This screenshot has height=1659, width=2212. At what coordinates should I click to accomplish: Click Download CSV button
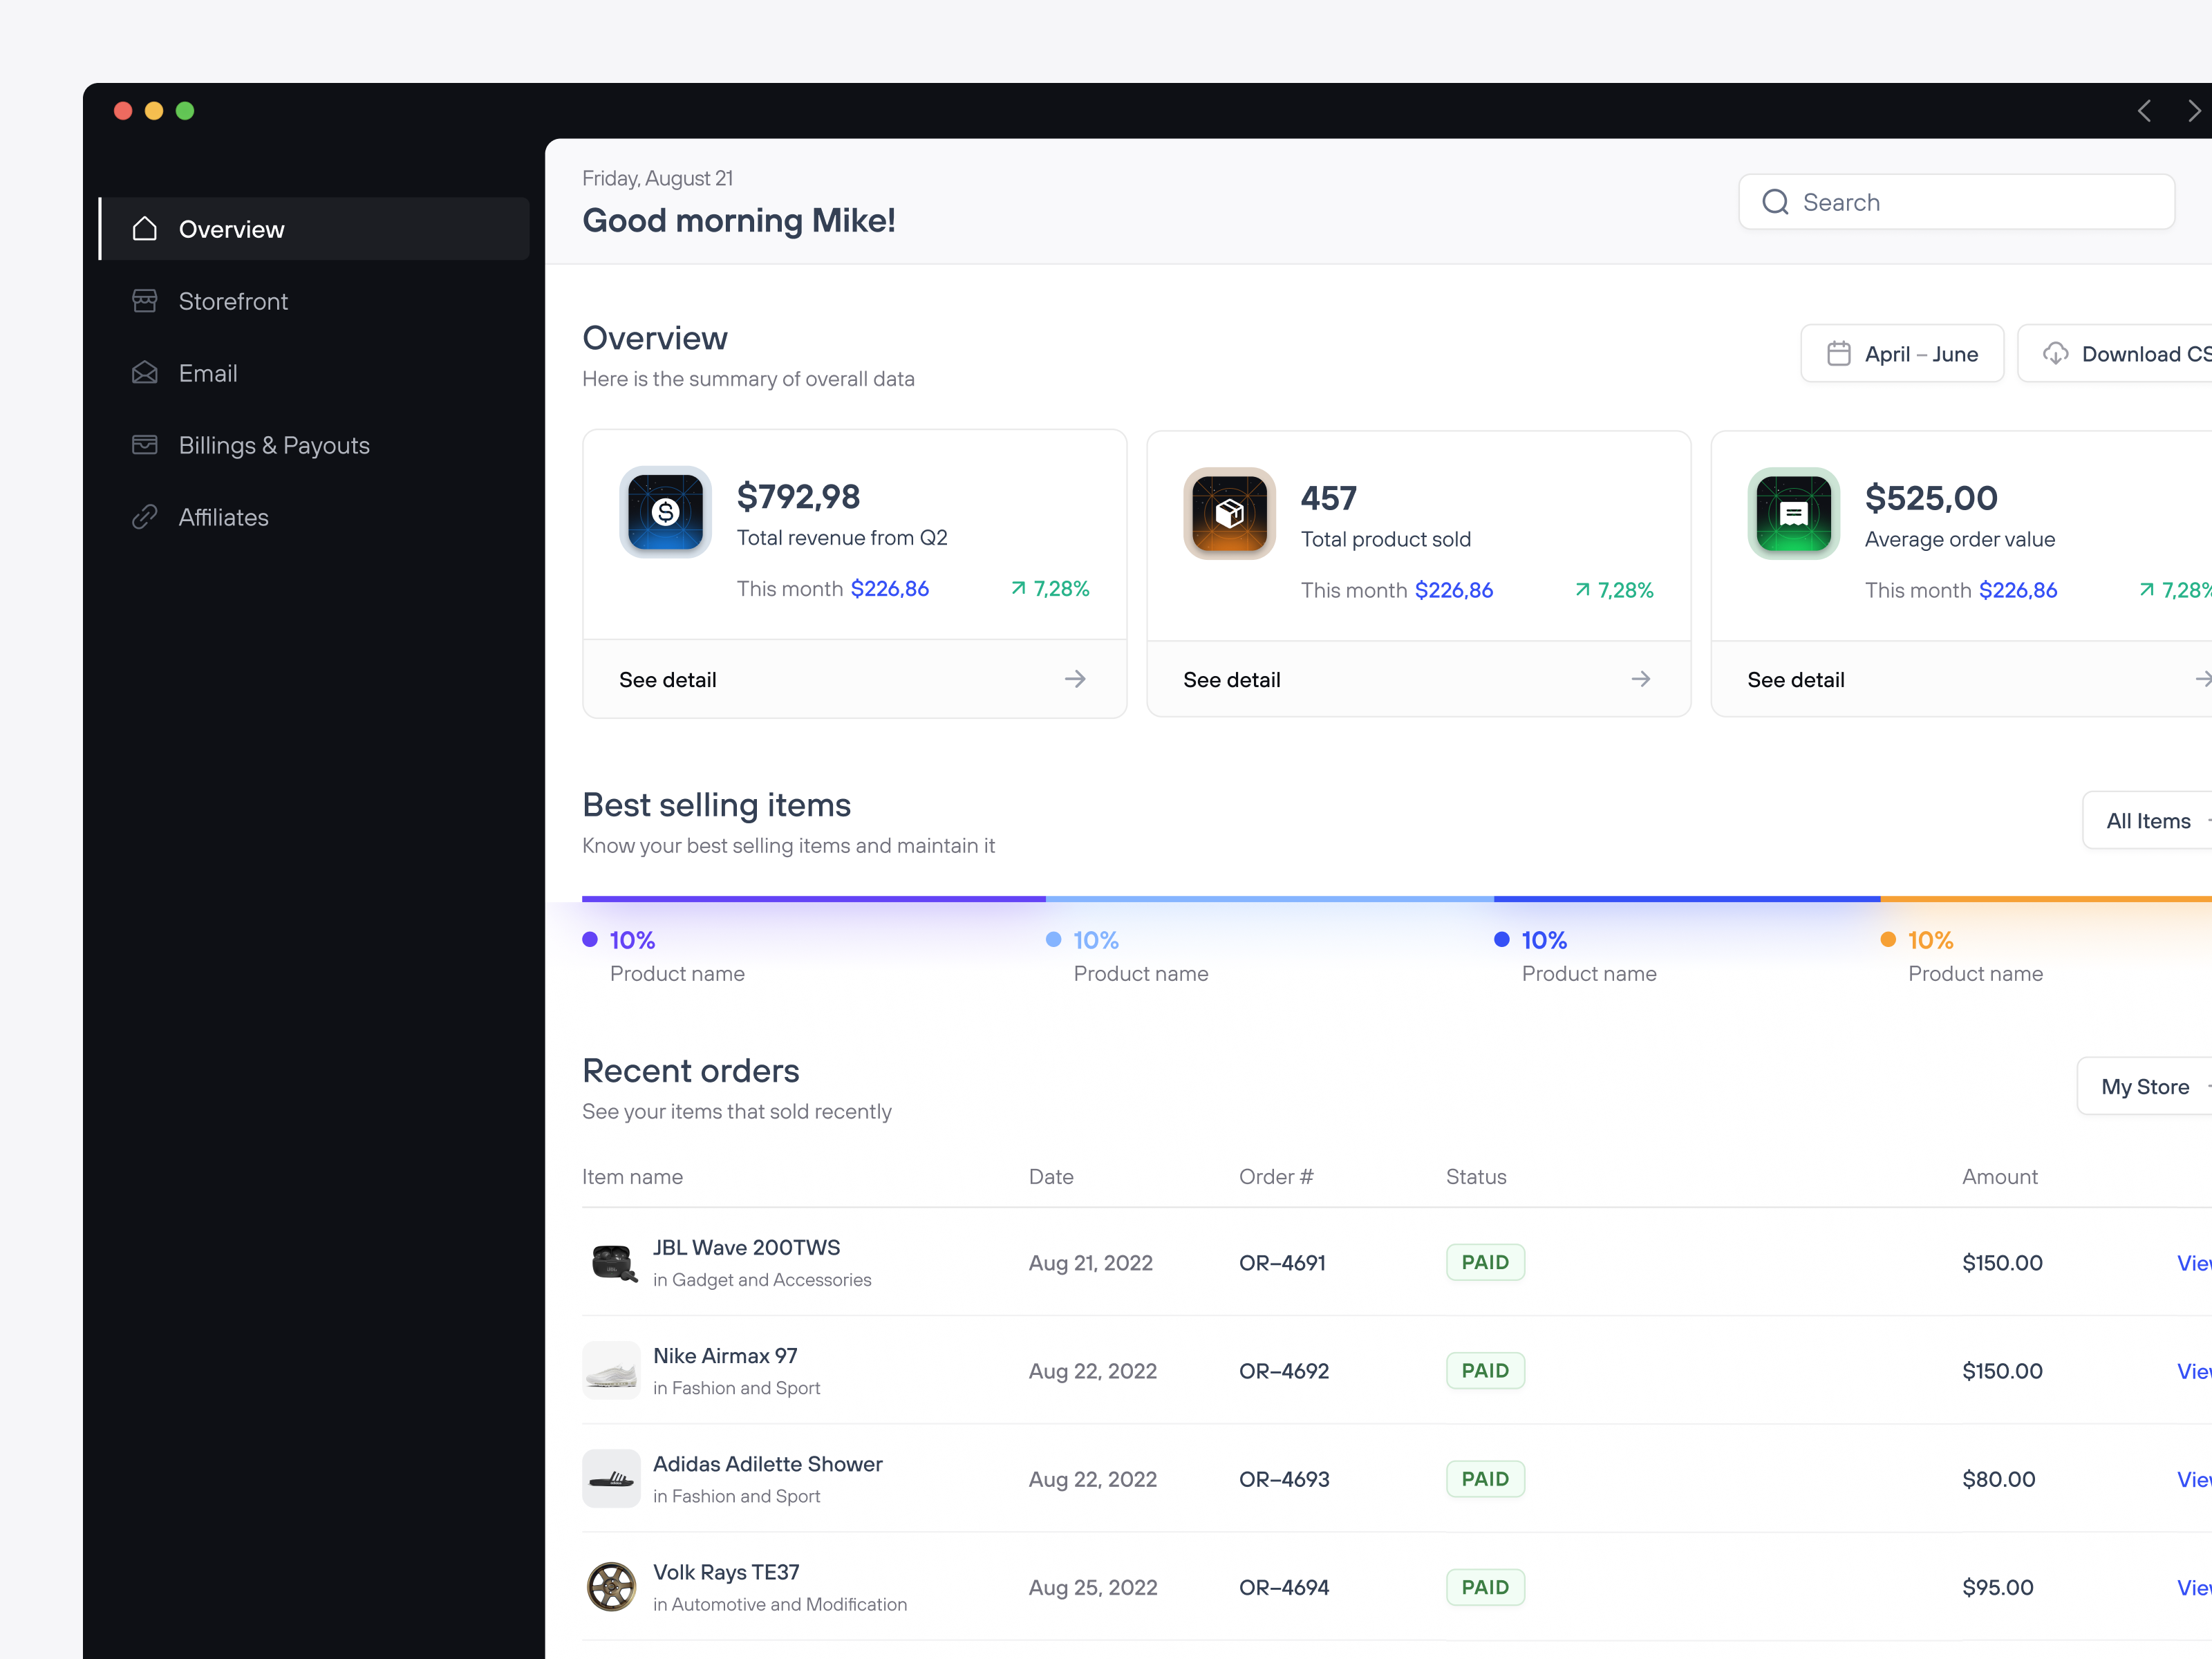click(x=2130, y=353)
